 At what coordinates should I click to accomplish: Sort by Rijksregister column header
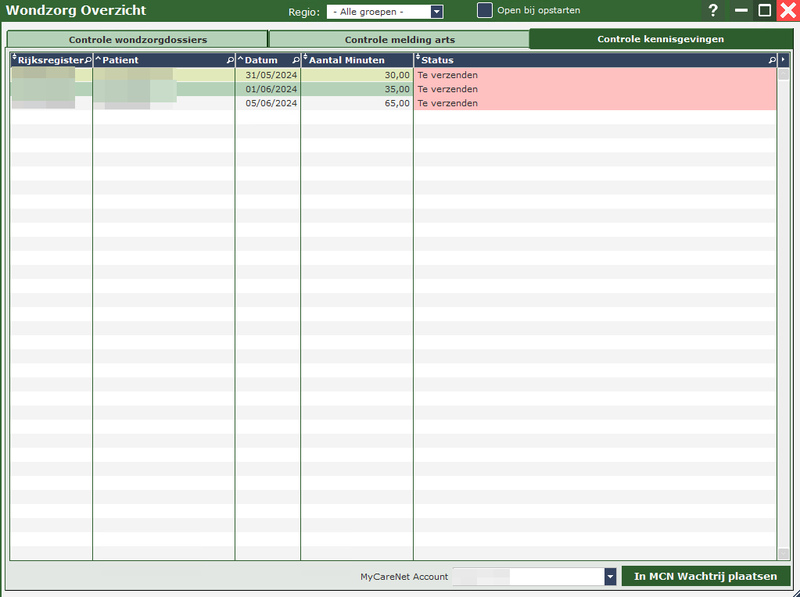[x=50, y=60]
